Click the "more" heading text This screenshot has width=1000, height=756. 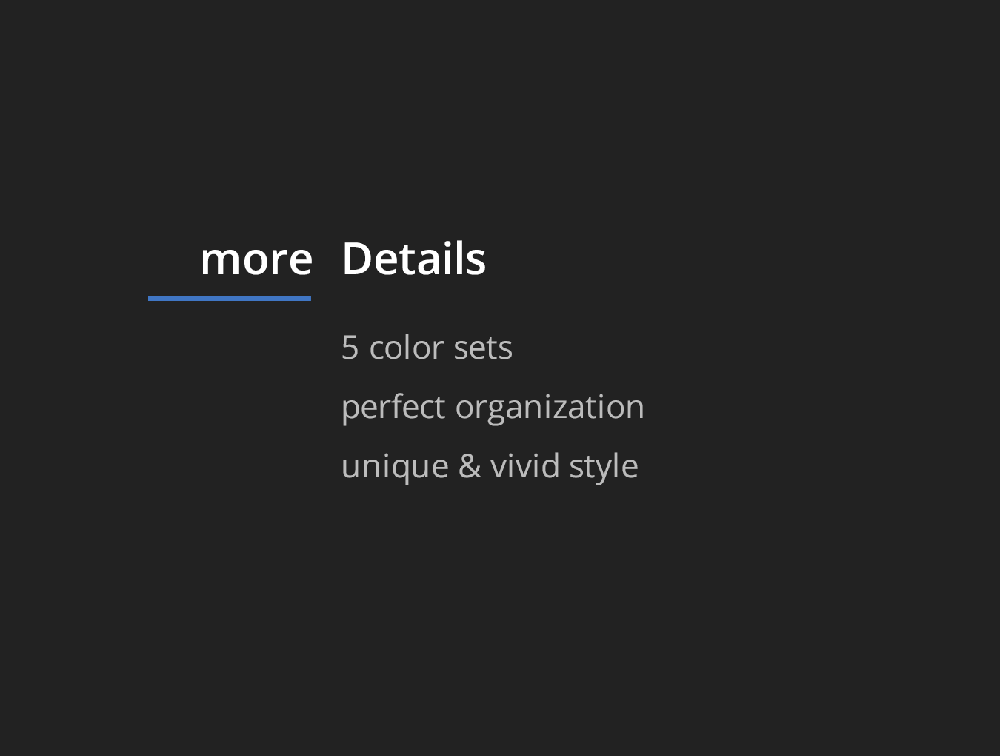click(256, 260)
